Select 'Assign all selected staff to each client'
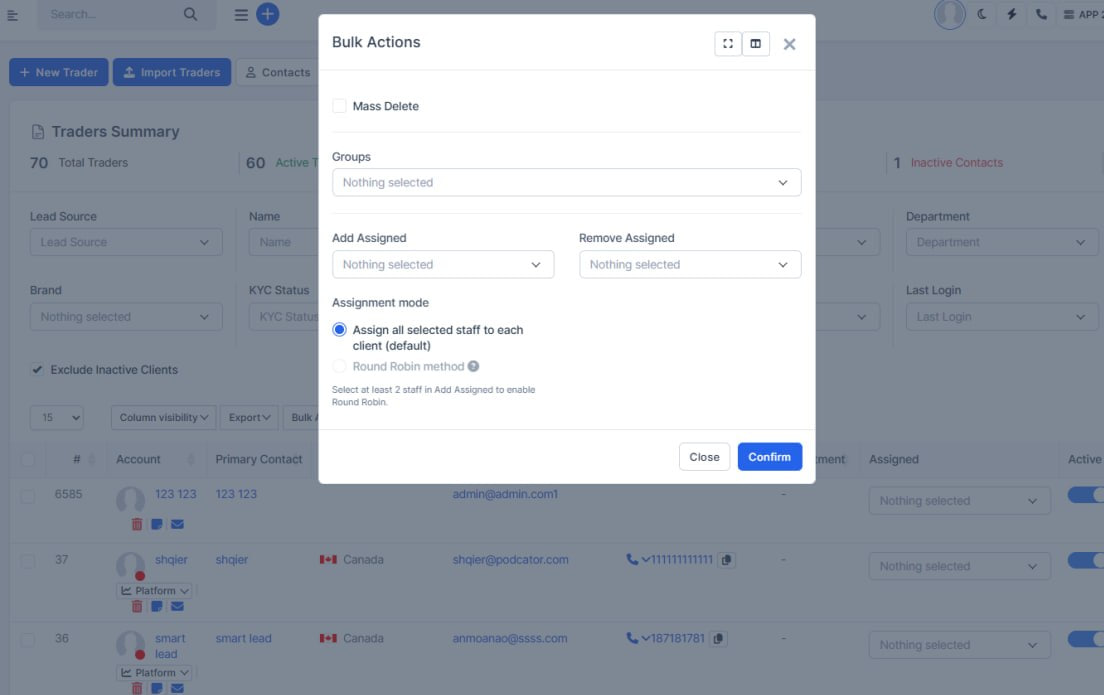The height and width of the screenshot is (695, 1104). [339, 330]
